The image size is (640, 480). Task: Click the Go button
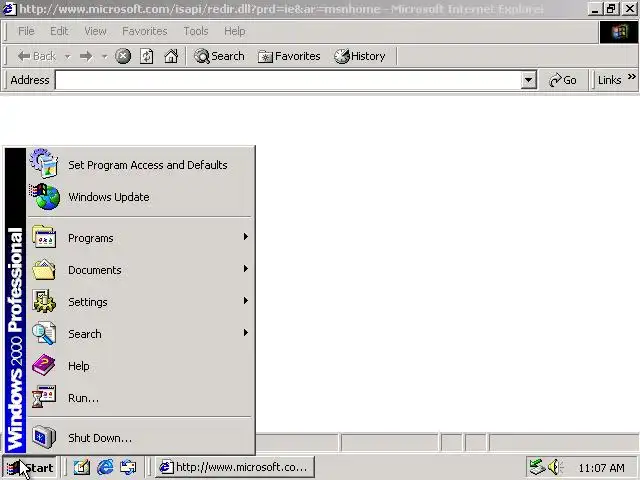click(563, 80)
